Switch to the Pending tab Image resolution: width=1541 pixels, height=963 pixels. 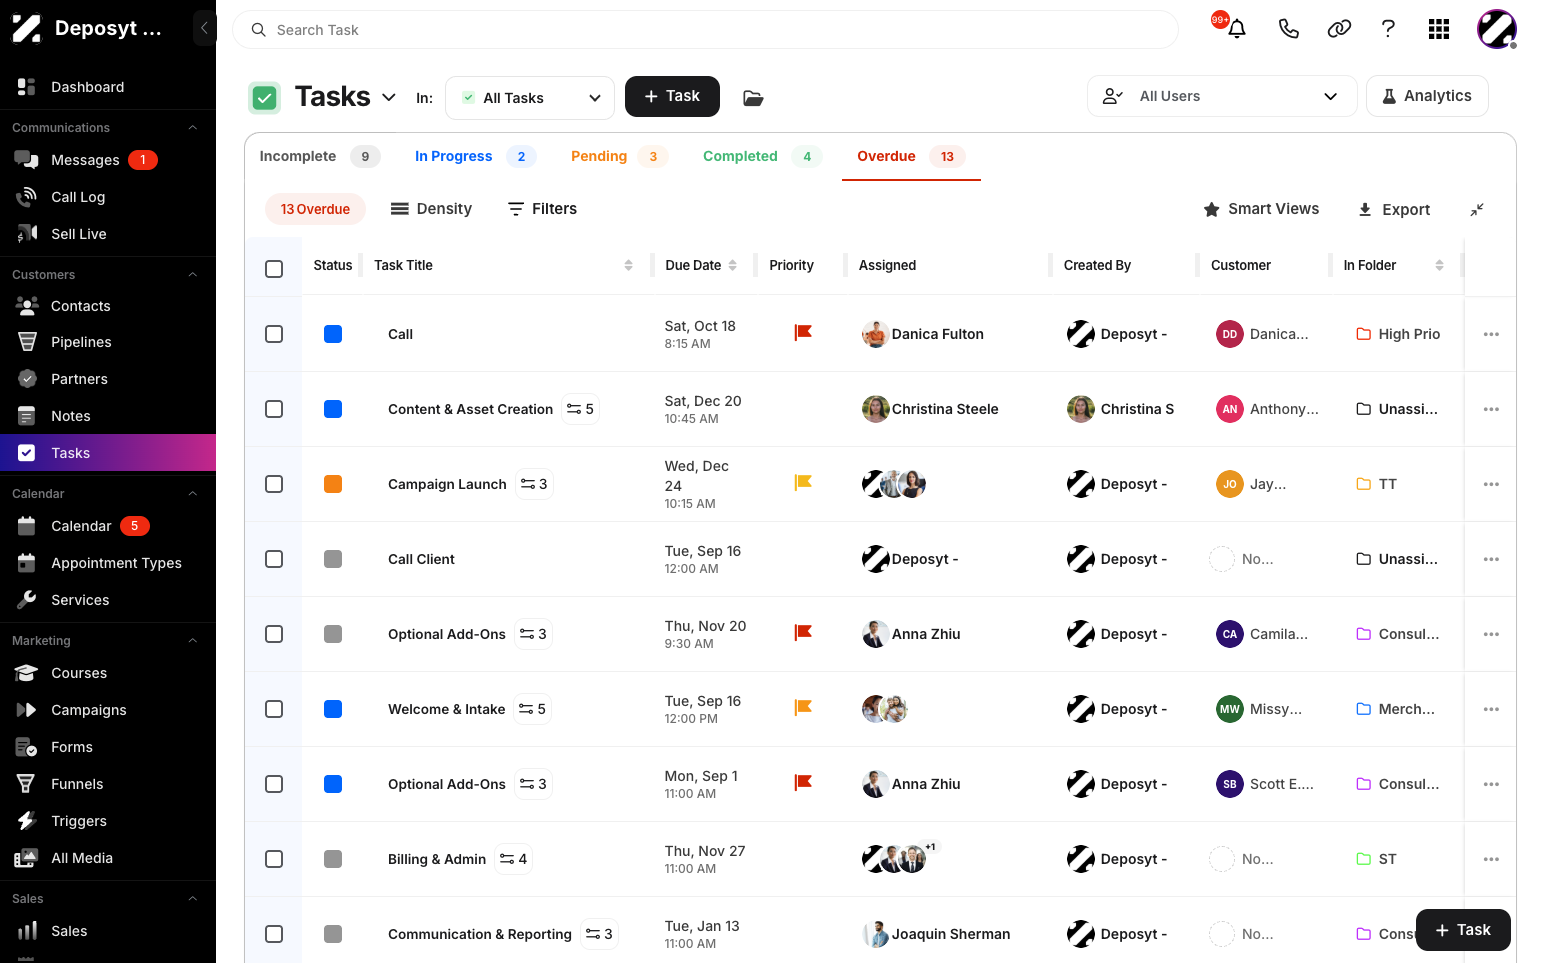[x=619, y=156]
